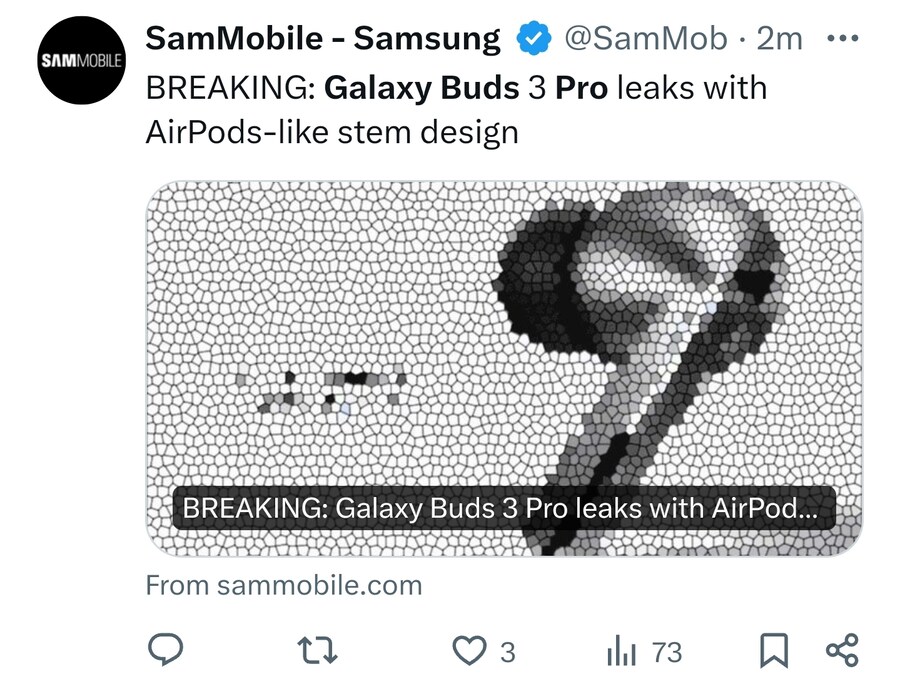Click the dark card headline caption overlay

(x=500, y=509)
